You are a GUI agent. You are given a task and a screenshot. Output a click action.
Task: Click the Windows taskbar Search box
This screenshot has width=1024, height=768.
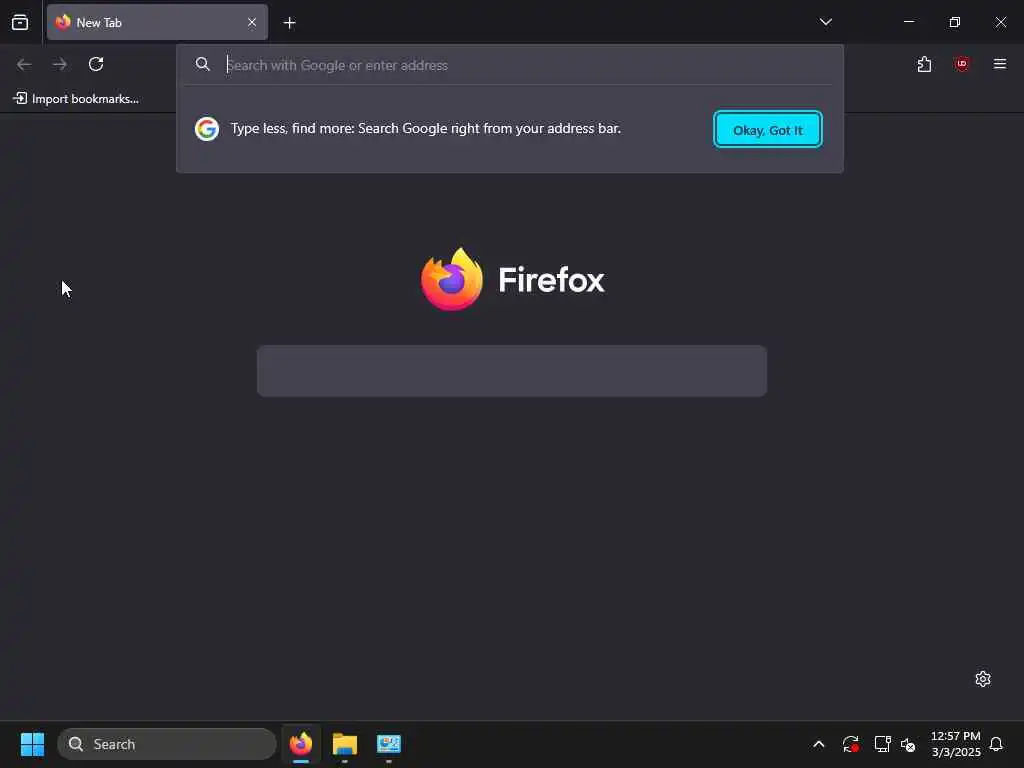pyautogui.click(x=167, y=744)
